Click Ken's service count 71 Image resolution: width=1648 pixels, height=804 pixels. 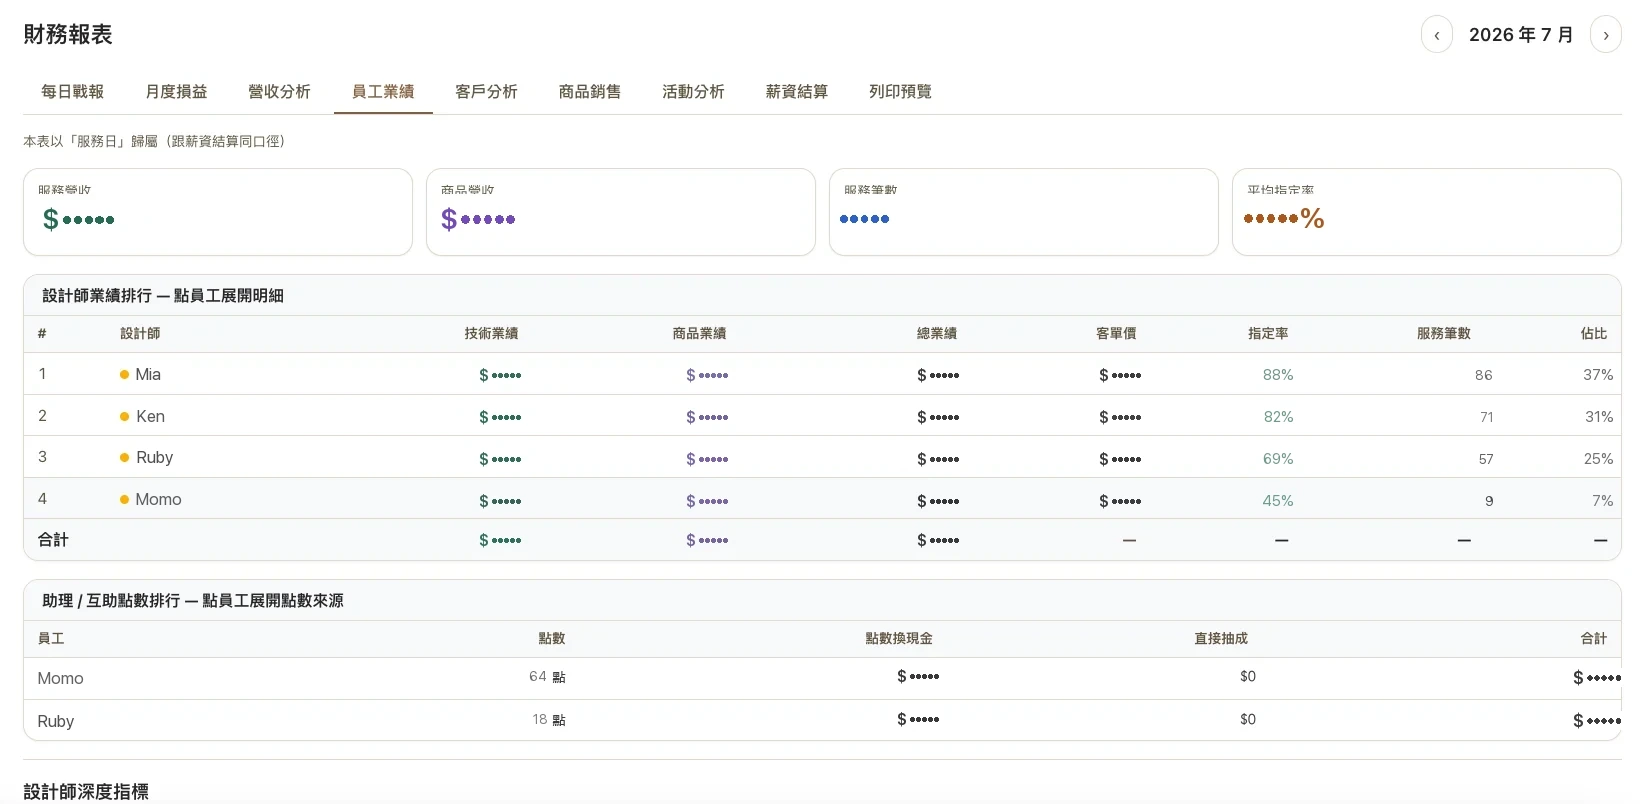pos(1487,417)
